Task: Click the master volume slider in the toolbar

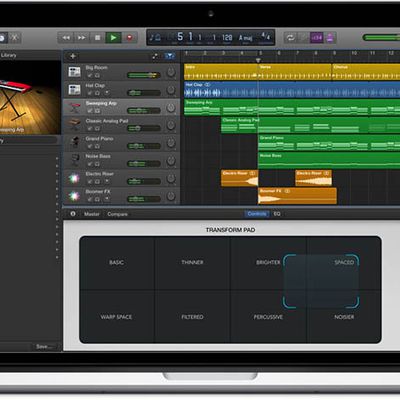Action: [x=381, y=37]
